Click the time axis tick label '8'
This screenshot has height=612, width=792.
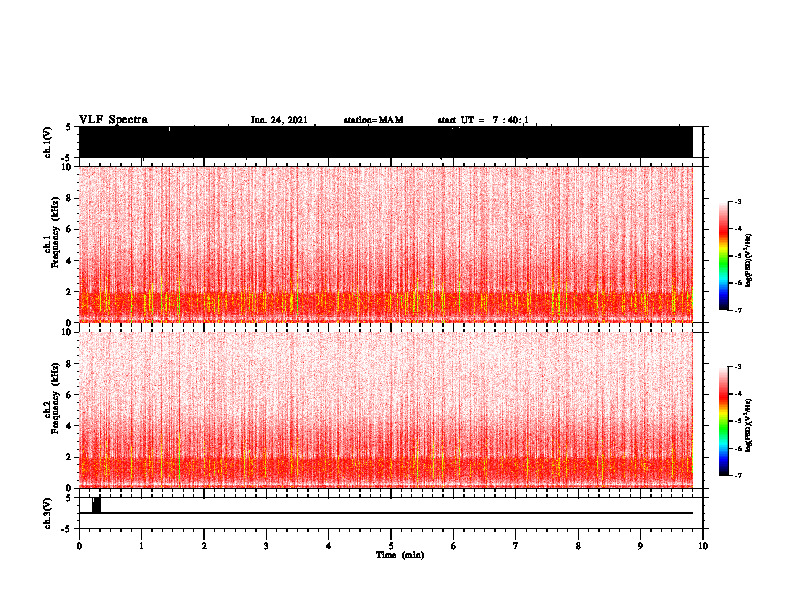pyautogui.click(x=578, y=546)
